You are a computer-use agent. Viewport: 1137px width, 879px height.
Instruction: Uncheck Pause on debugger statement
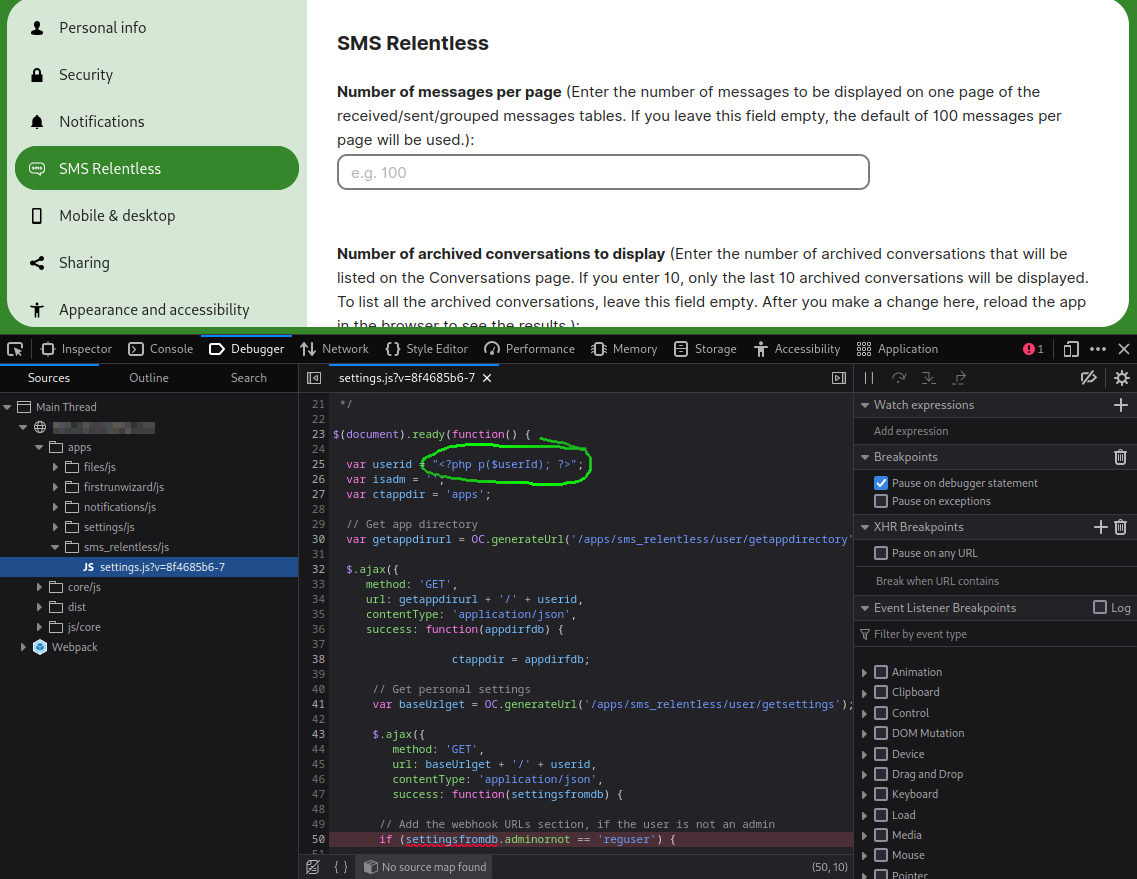(x=881, y=483)
